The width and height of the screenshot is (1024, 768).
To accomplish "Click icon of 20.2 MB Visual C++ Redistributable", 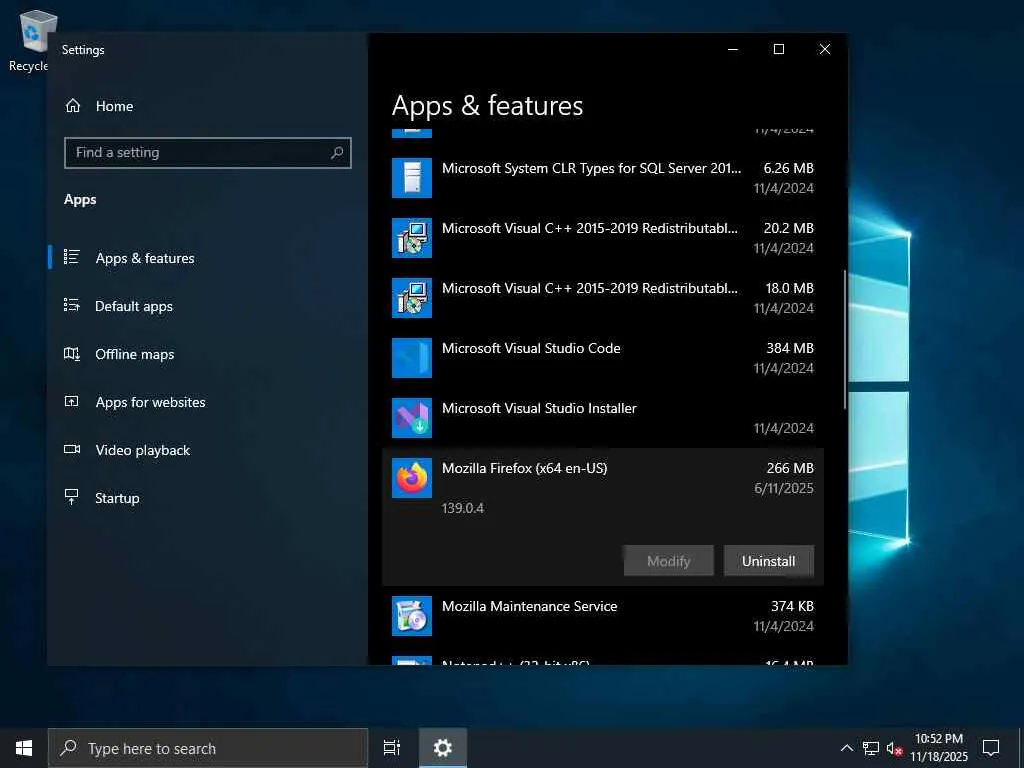I will click(411, 238).
